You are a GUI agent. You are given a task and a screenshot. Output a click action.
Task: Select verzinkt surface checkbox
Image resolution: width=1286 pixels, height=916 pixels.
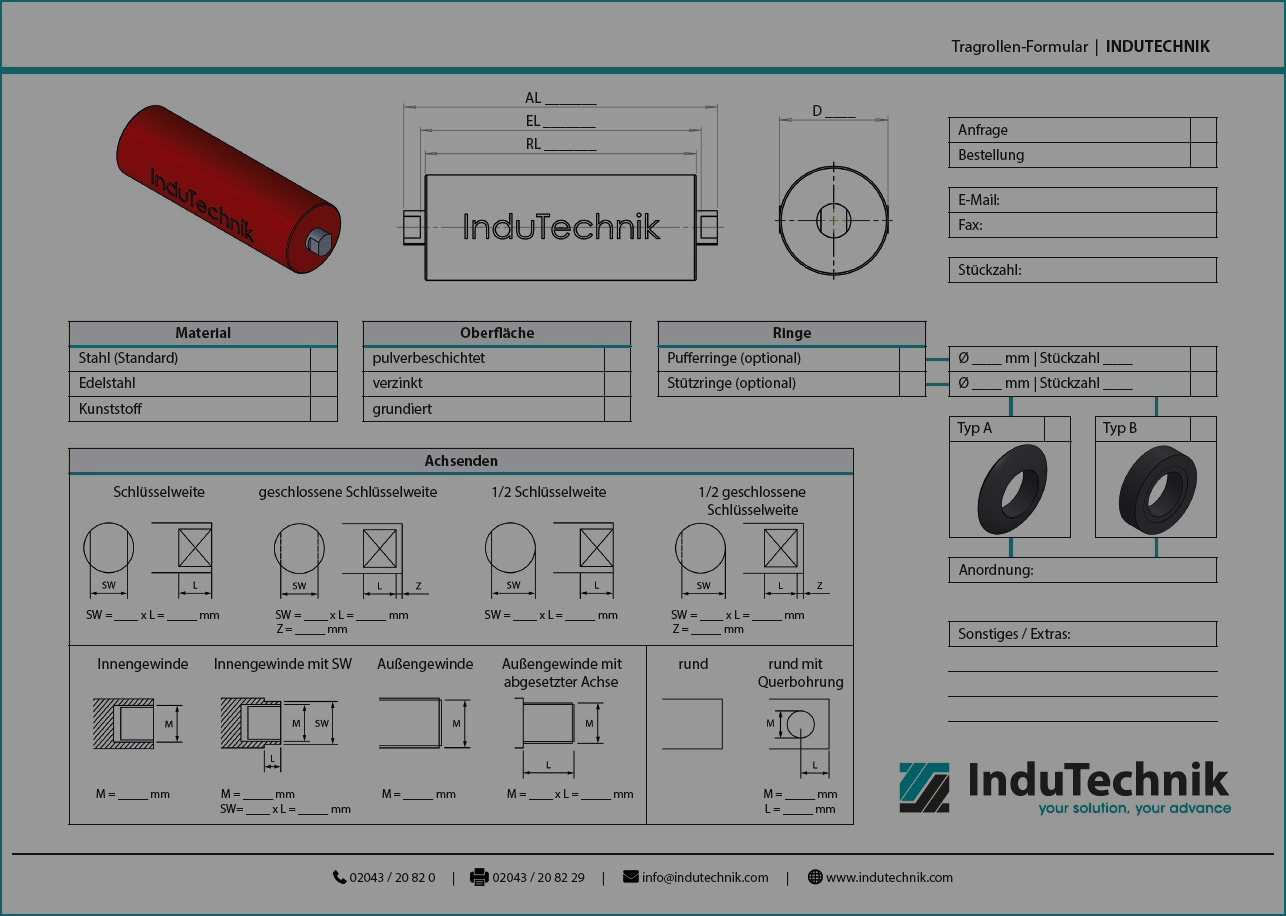tap(617, 384)
